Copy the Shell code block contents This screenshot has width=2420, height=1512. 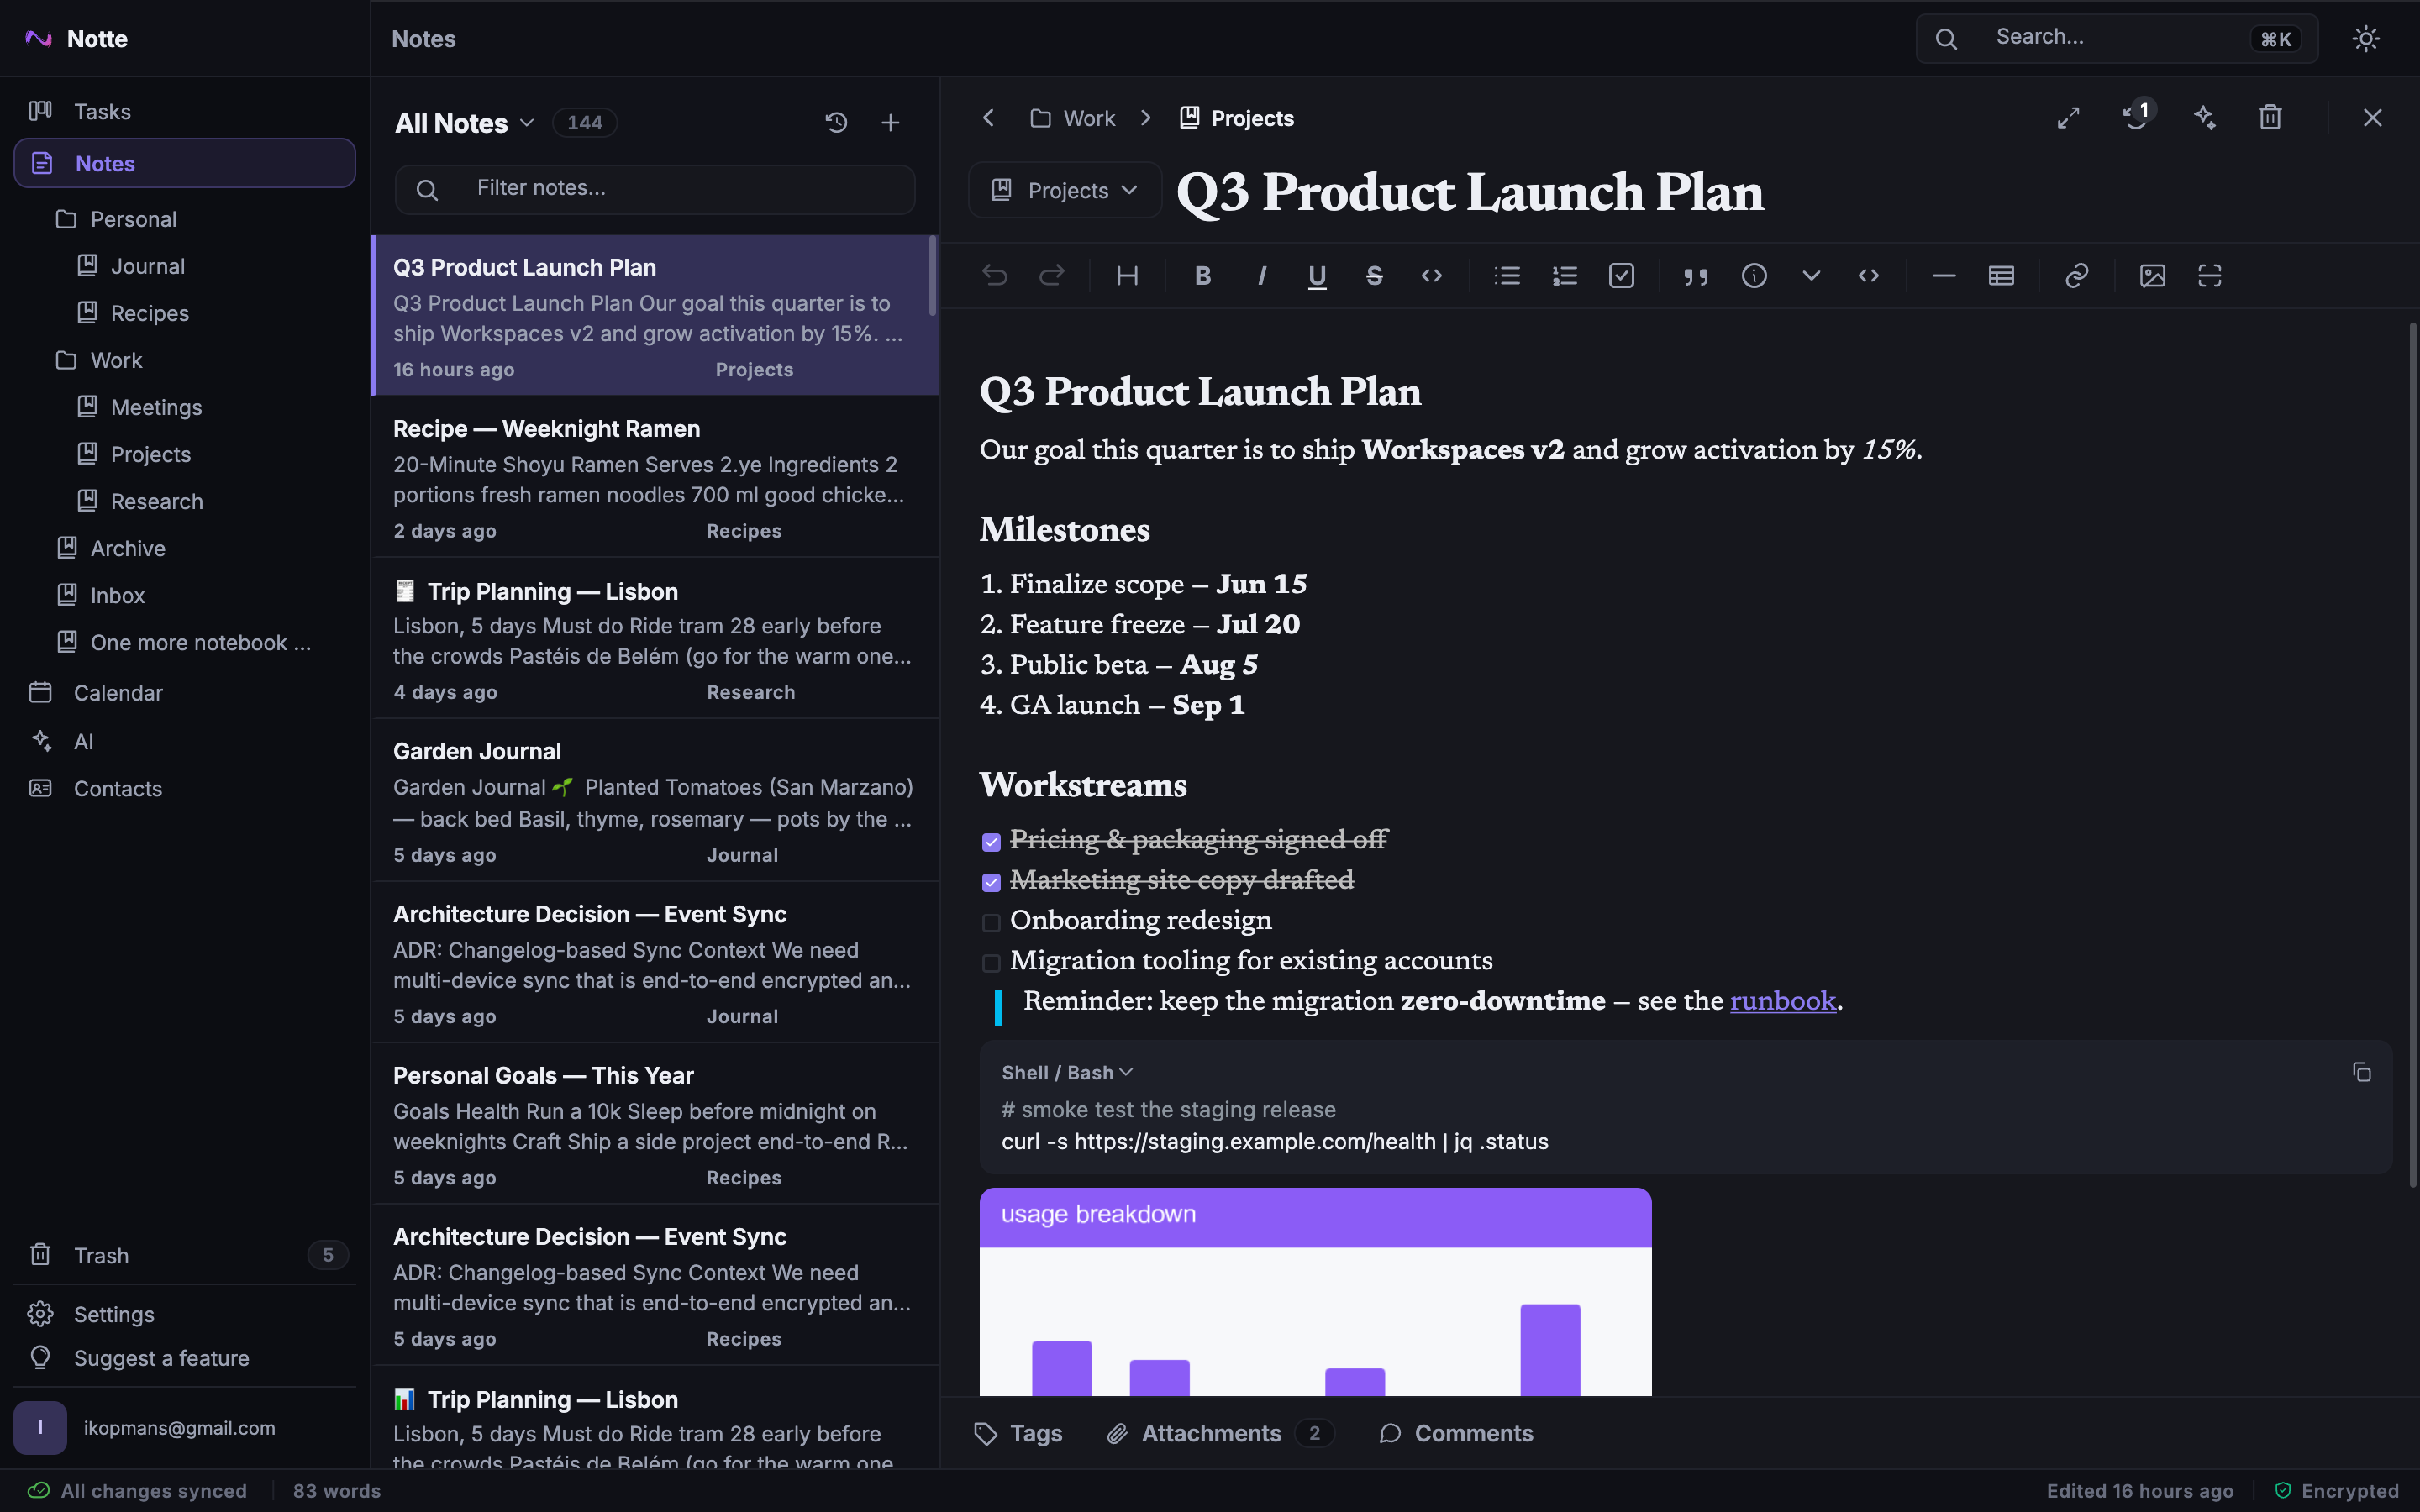click(x=2361, y=1072)
